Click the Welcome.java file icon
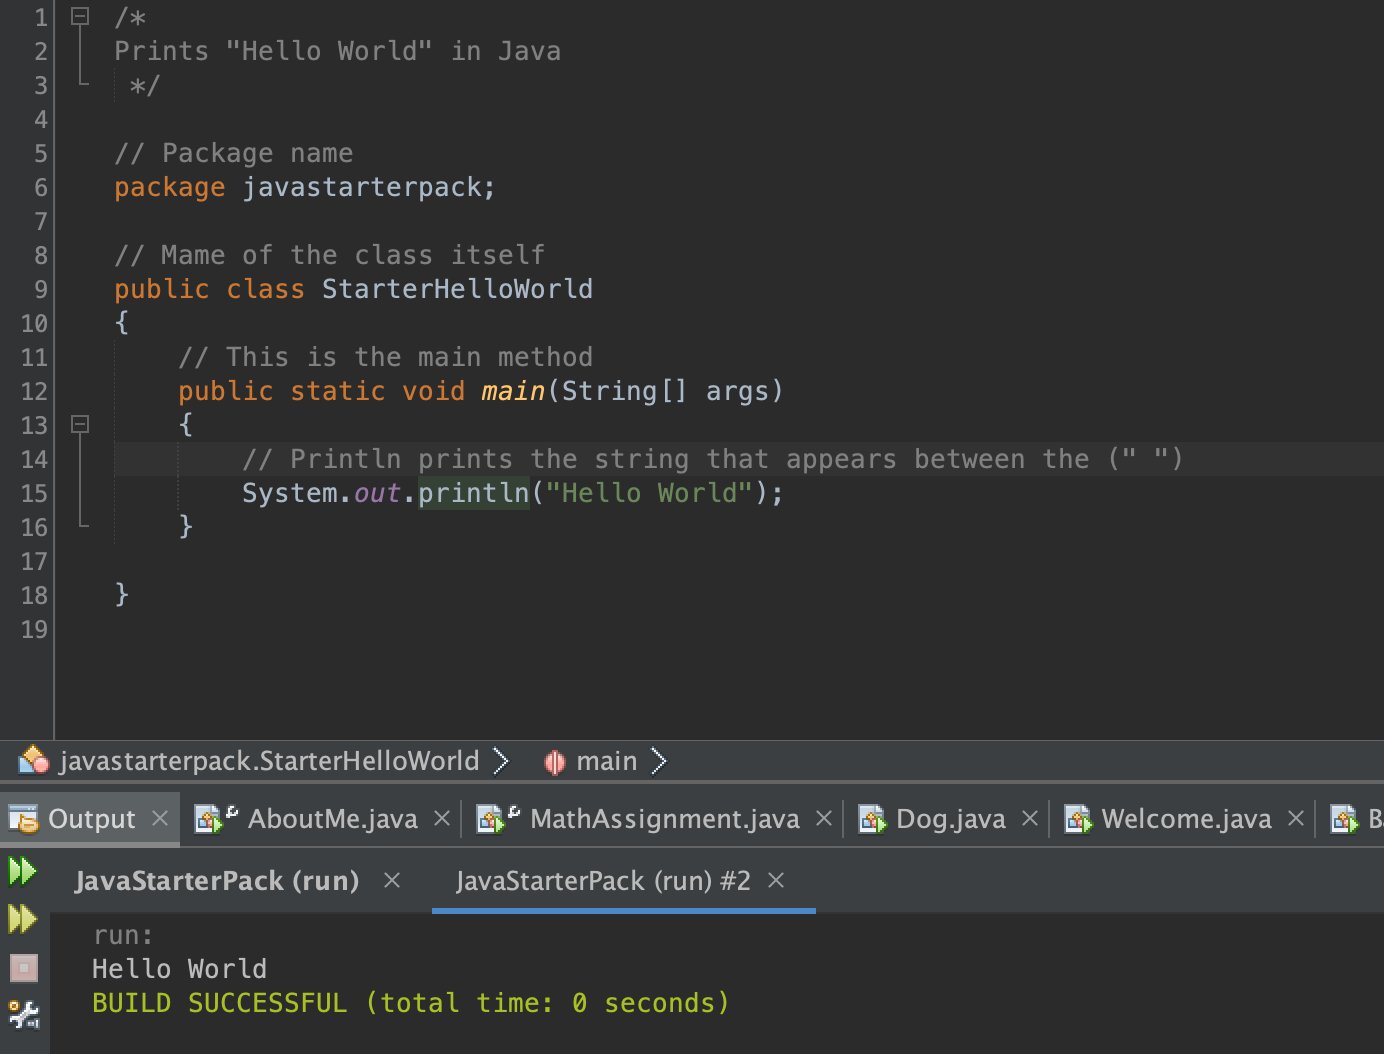 click(1078, 820)
